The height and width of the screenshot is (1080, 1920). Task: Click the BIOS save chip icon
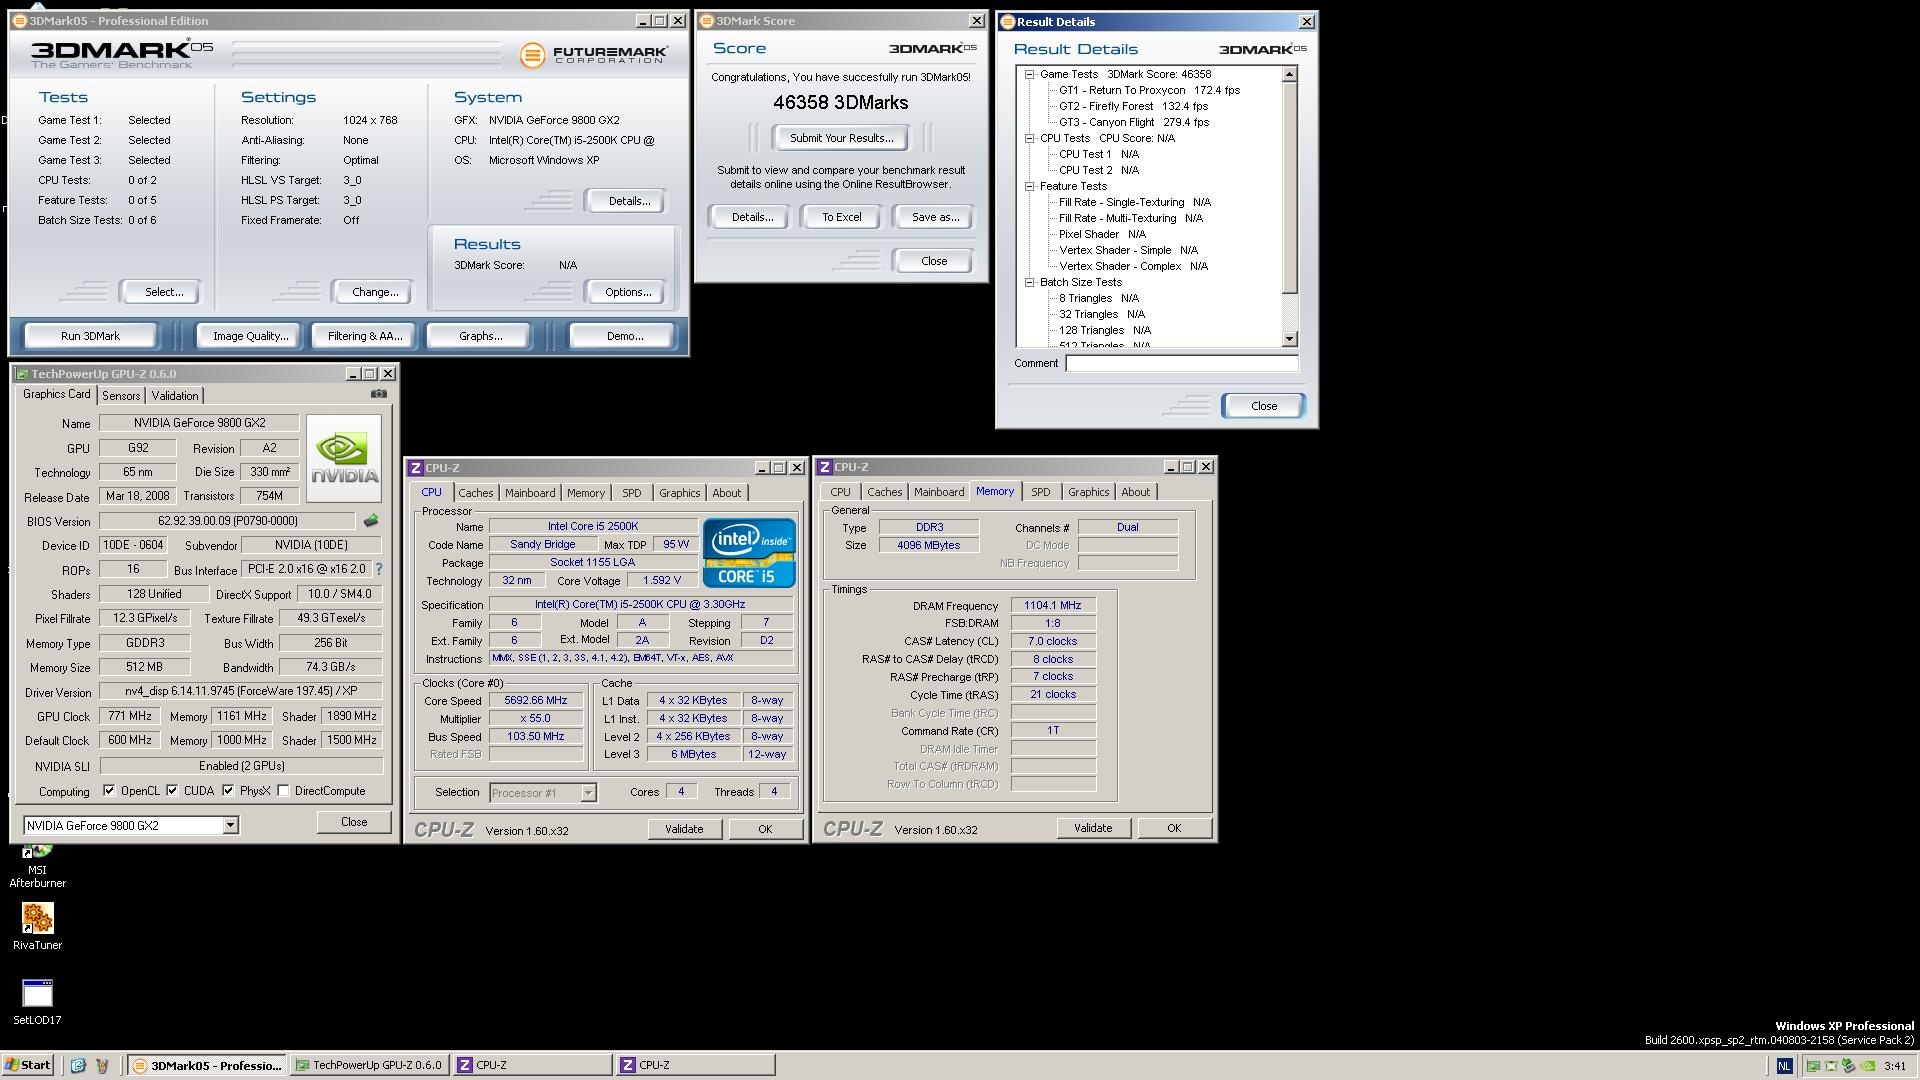(x=371, y=521)
